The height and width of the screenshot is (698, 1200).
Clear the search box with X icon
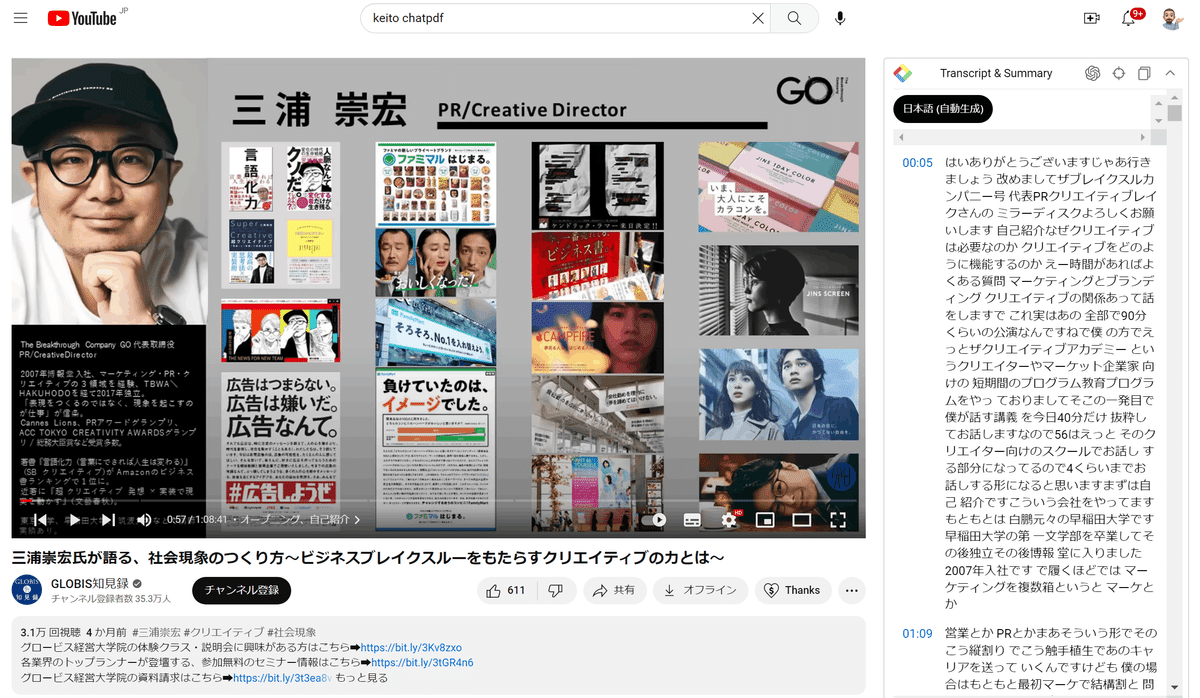pos(758,18)
